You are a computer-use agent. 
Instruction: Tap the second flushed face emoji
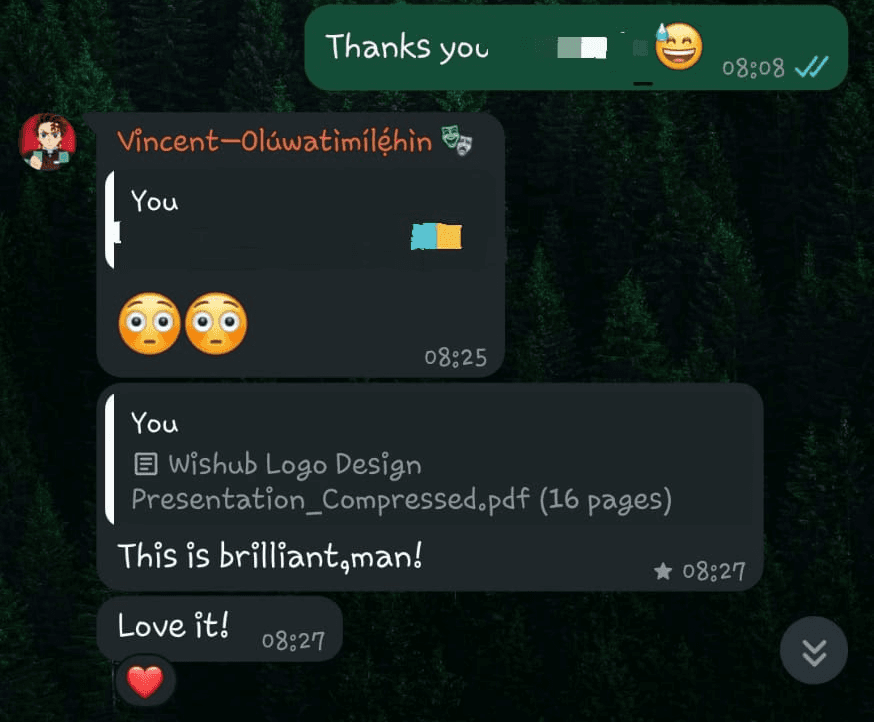pyautogui.click(x=216, y=323)
